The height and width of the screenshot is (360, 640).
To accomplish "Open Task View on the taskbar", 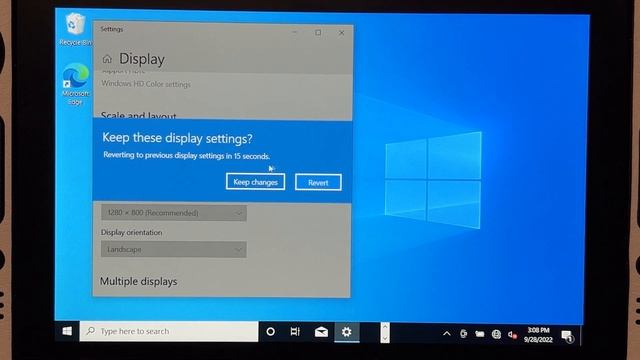I will coord(295,332).
